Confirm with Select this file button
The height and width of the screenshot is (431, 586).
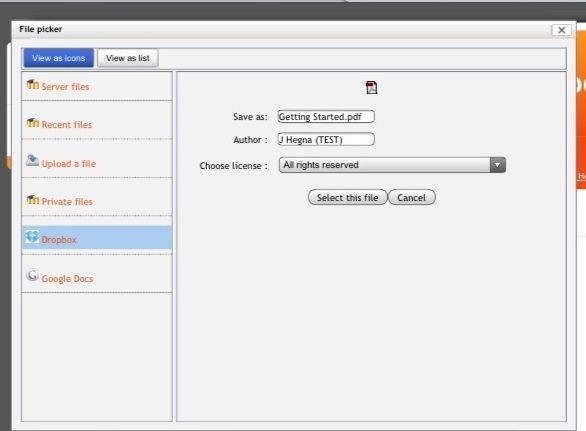point(348,197)
